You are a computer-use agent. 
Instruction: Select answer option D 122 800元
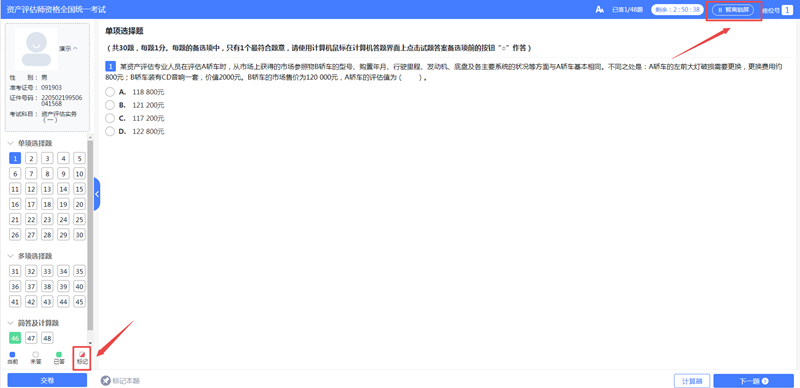click(110, 131)
